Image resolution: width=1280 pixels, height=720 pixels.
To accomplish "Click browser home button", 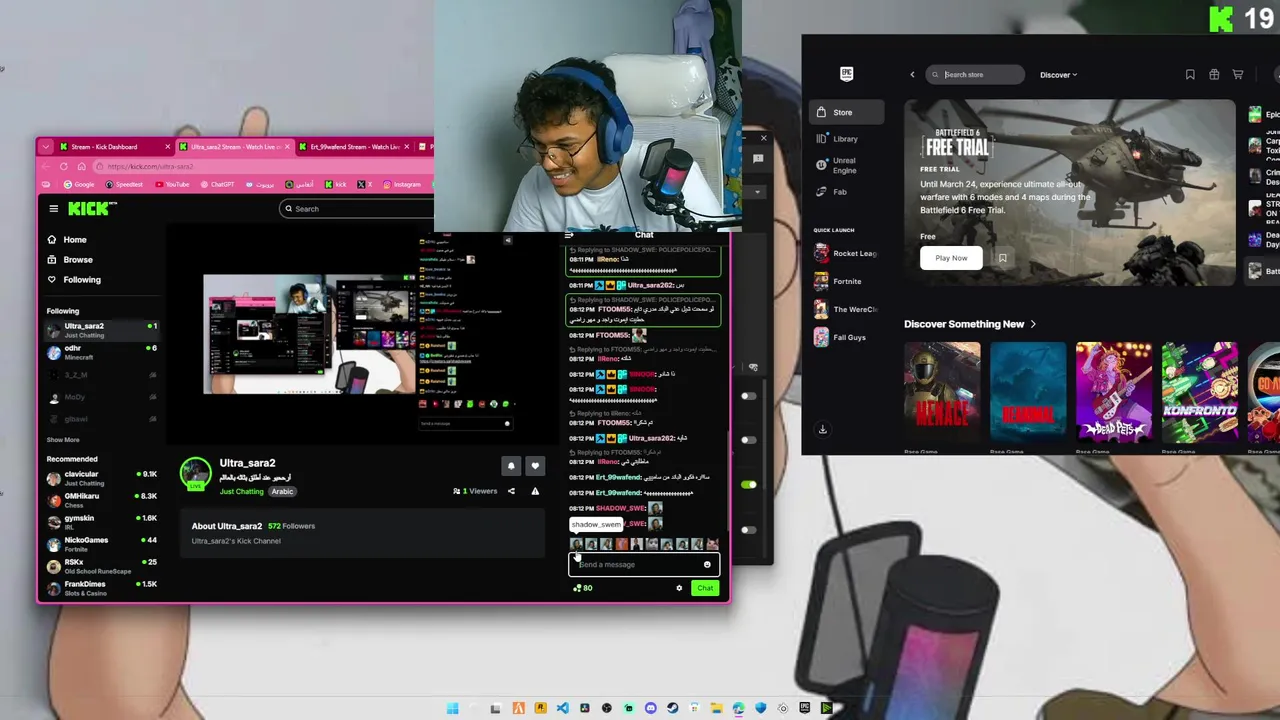I will point(81,167).
